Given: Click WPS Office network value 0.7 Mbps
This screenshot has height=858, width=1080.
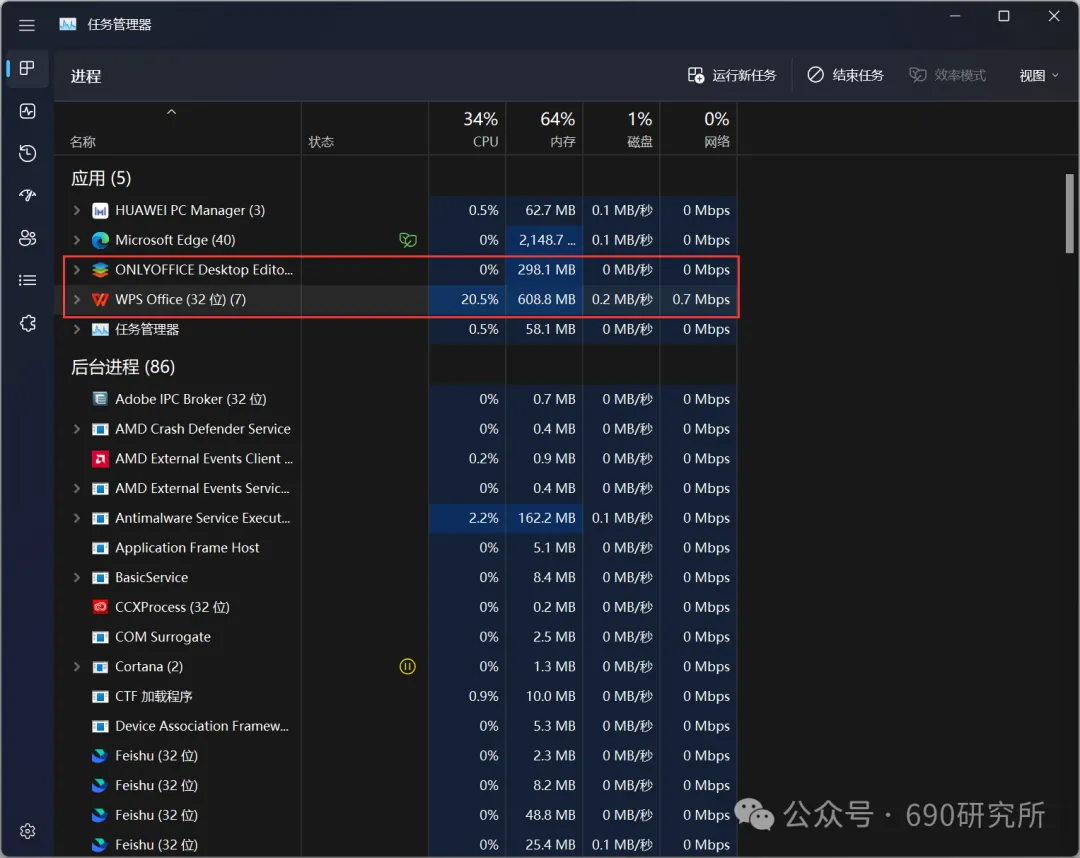Looking at the screenshot, I should (700, 300).
